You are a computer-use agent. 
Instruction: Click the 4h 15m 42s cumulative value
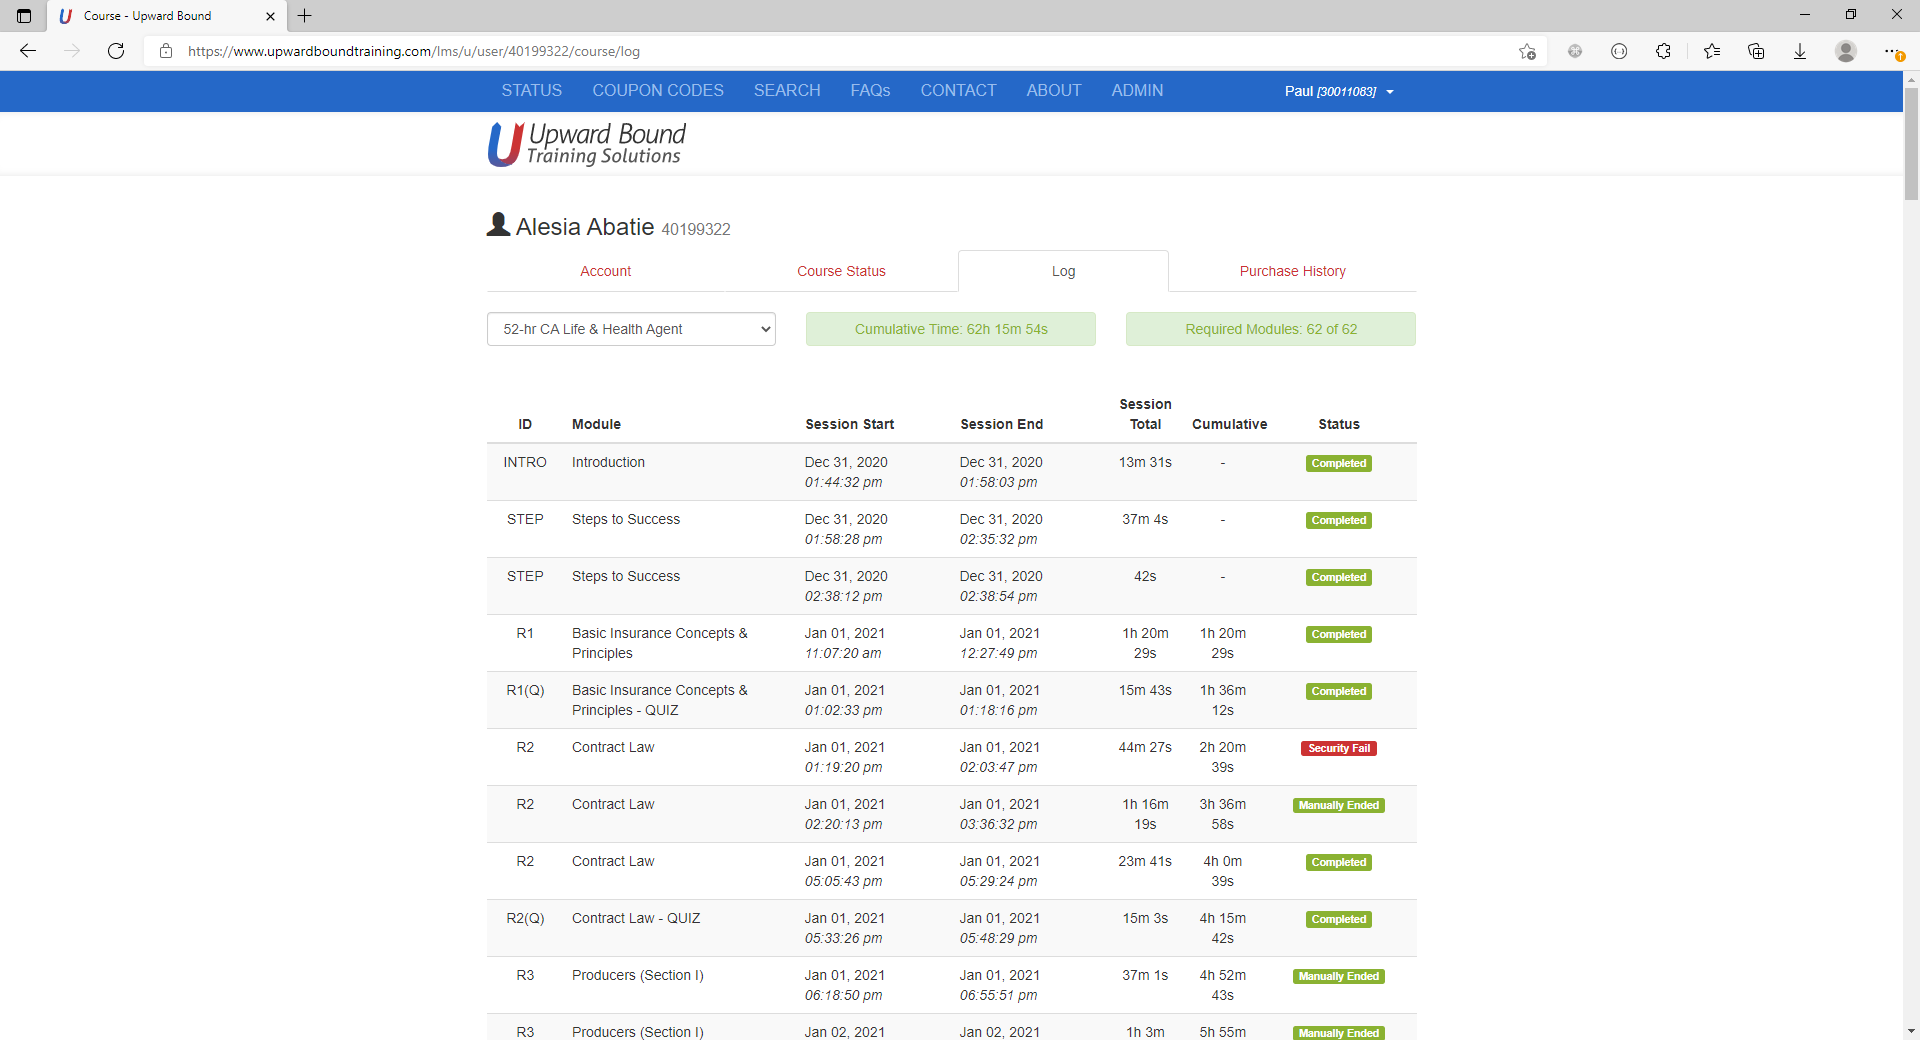[1223, 928]
